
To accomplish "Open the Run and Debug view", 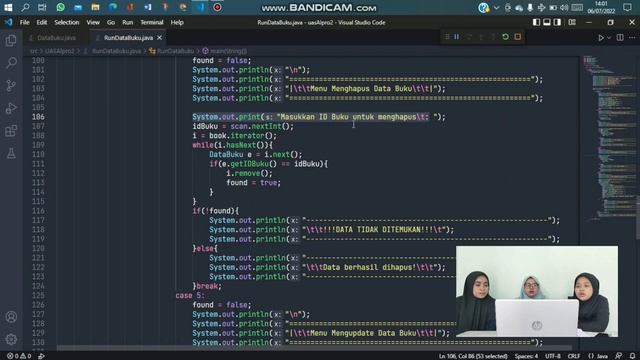I will 11,108.
